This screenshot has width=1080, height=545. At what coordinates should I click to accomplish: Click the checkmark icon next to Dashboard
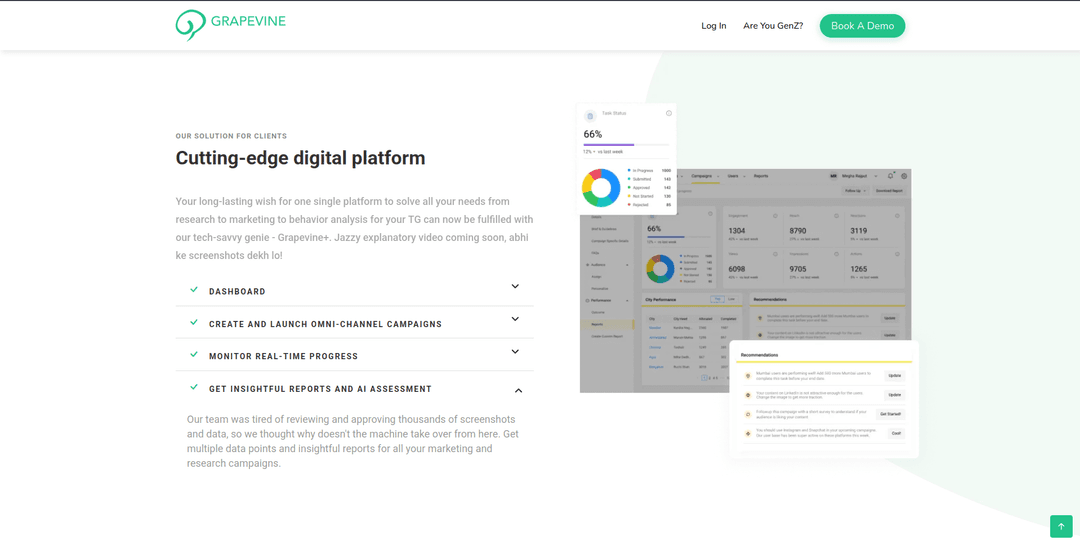194,290
